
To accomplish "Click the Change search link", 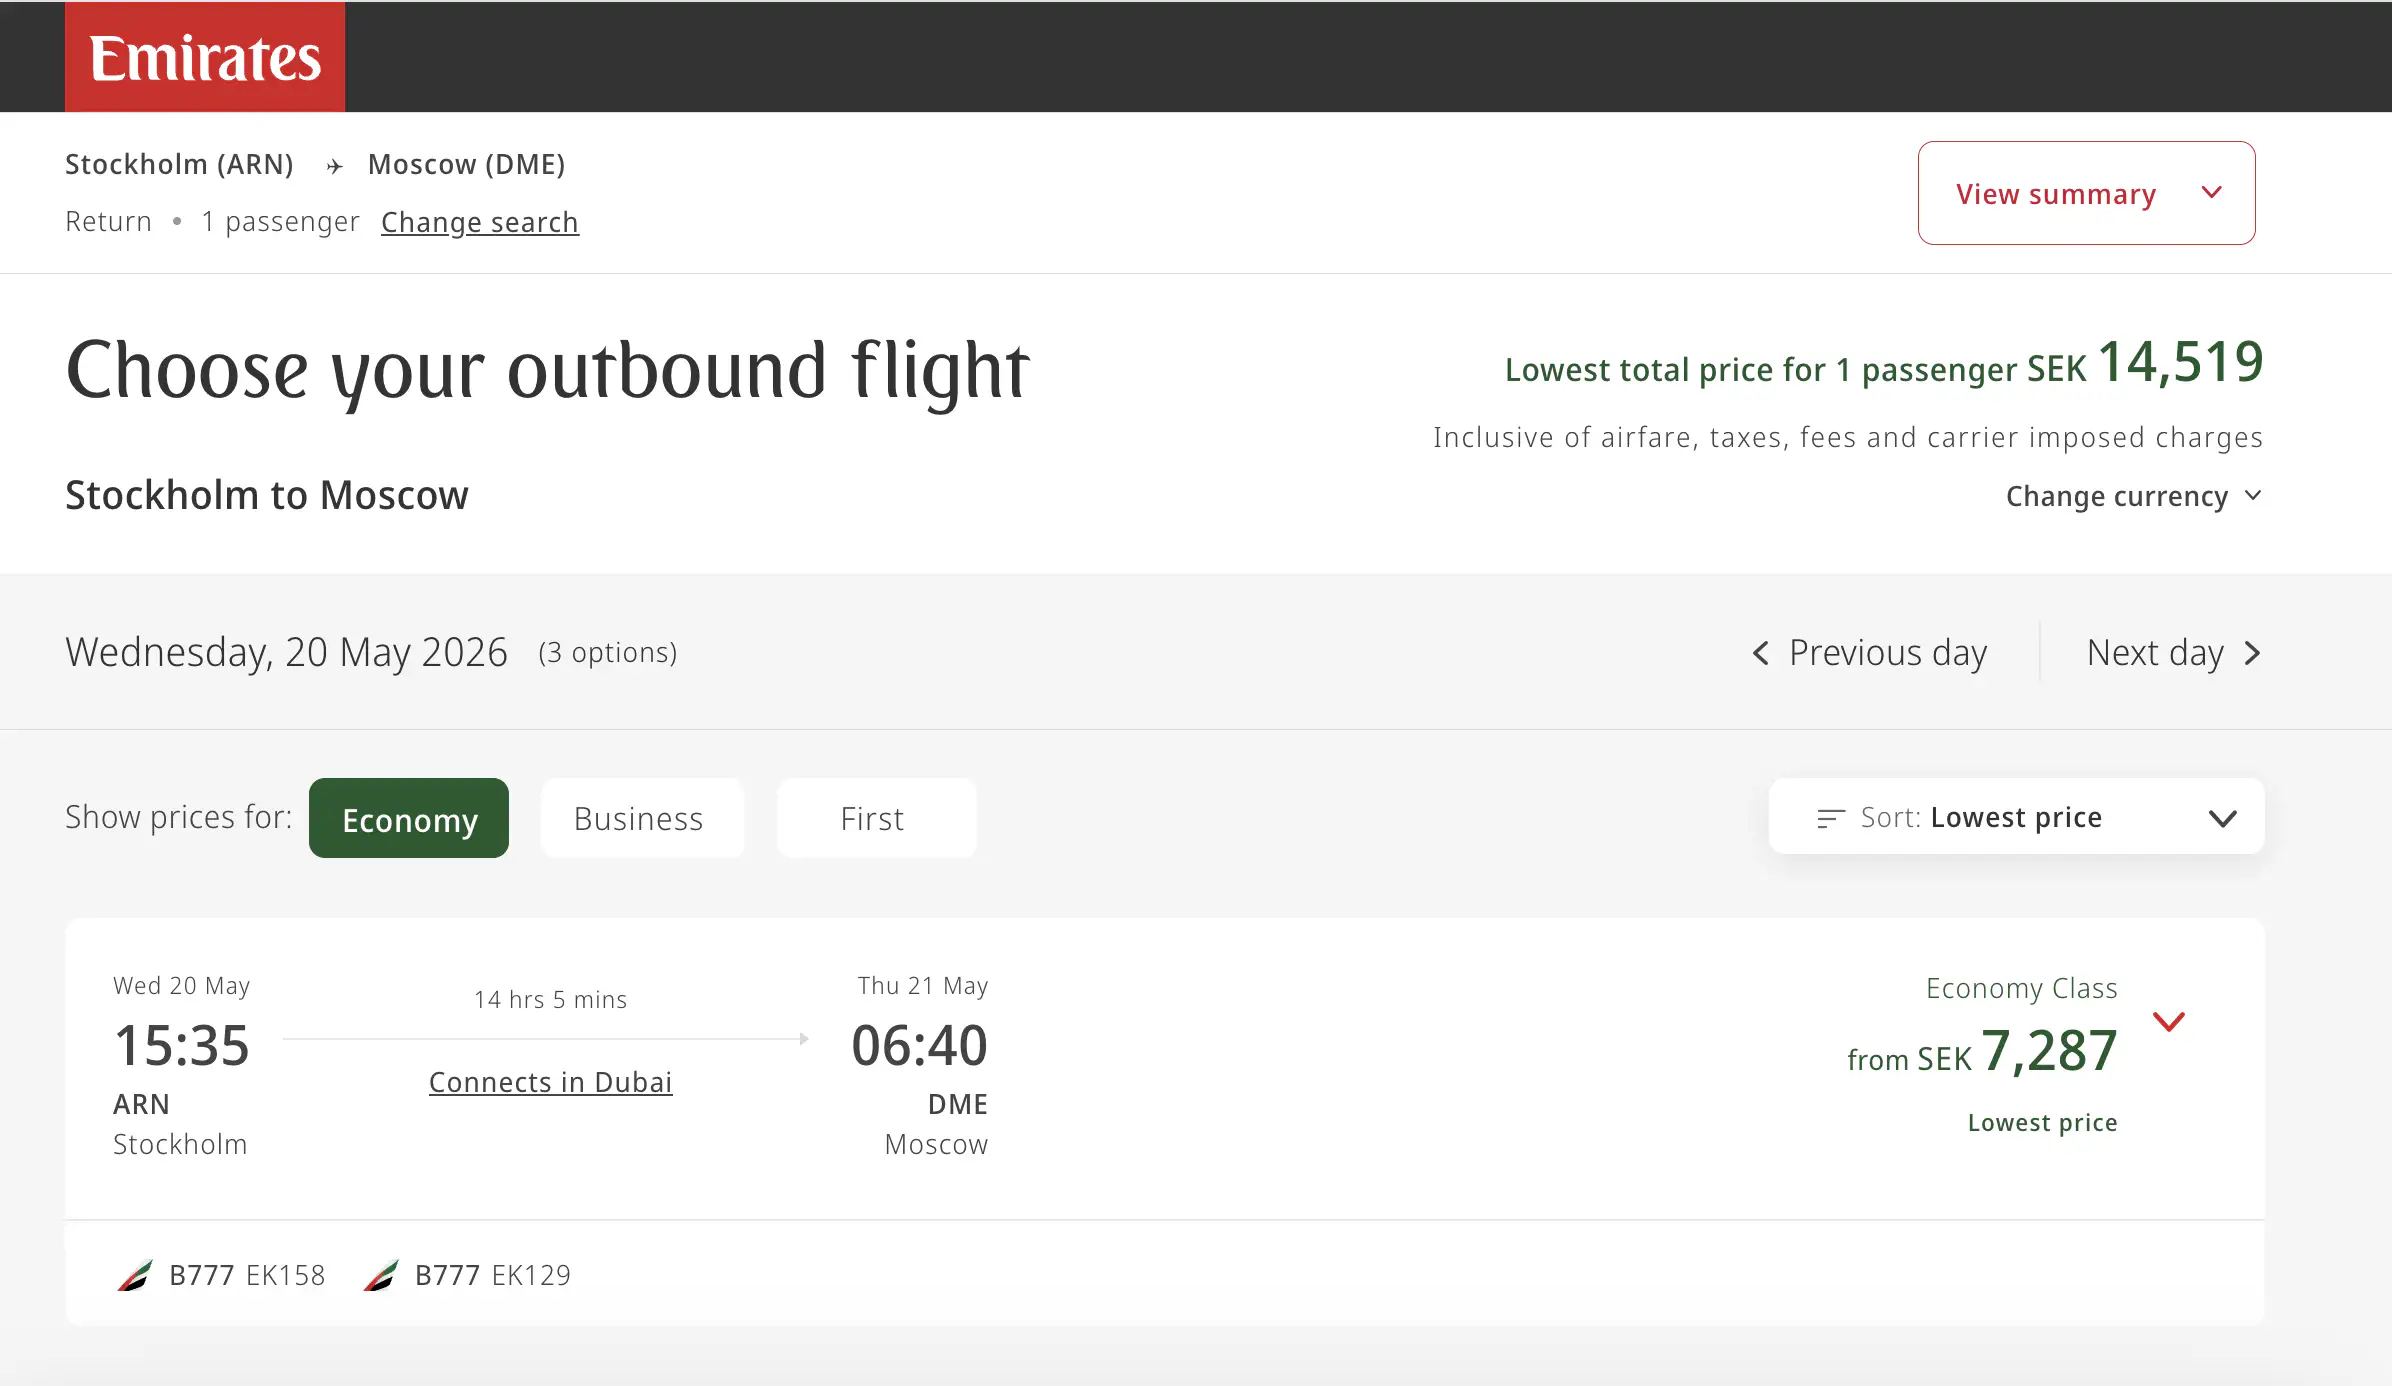I will (480, 222).
